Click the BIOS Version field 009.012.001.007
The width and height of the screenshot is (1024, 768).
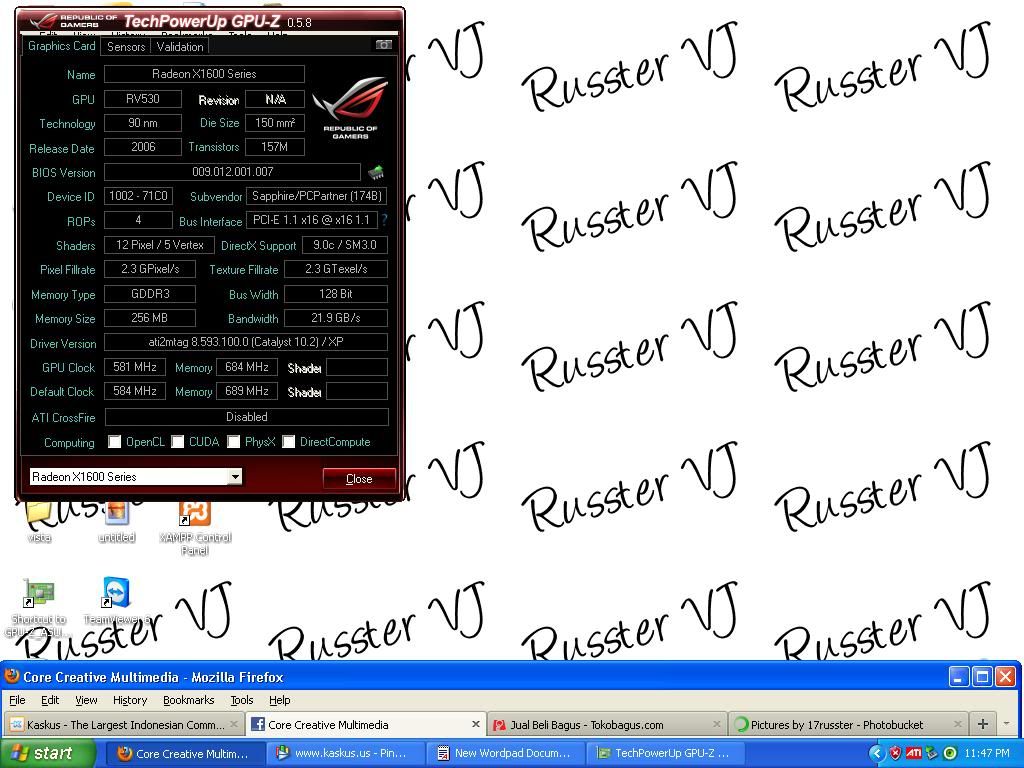point(232,172)
